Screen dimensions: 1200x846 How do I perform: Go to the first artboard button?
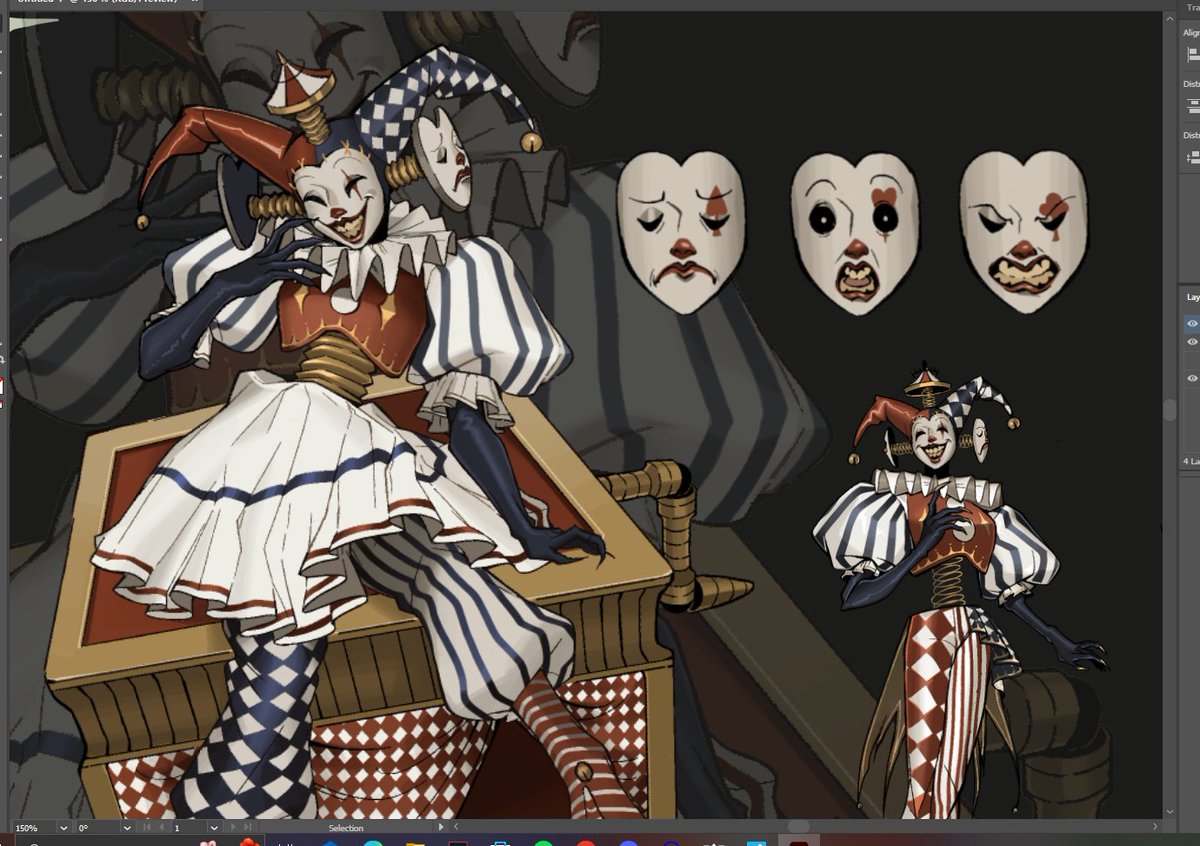tap(147, 828)
